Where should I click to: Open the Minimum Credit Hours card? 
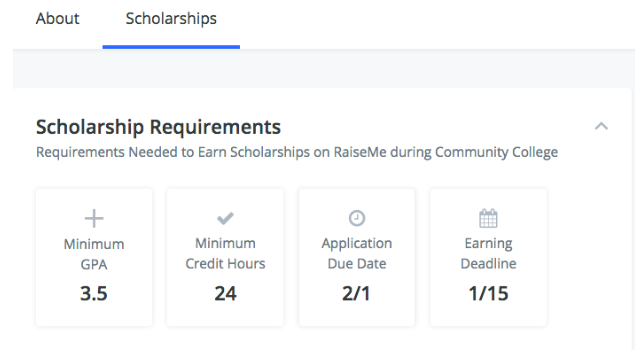click(x=225, y=257)
